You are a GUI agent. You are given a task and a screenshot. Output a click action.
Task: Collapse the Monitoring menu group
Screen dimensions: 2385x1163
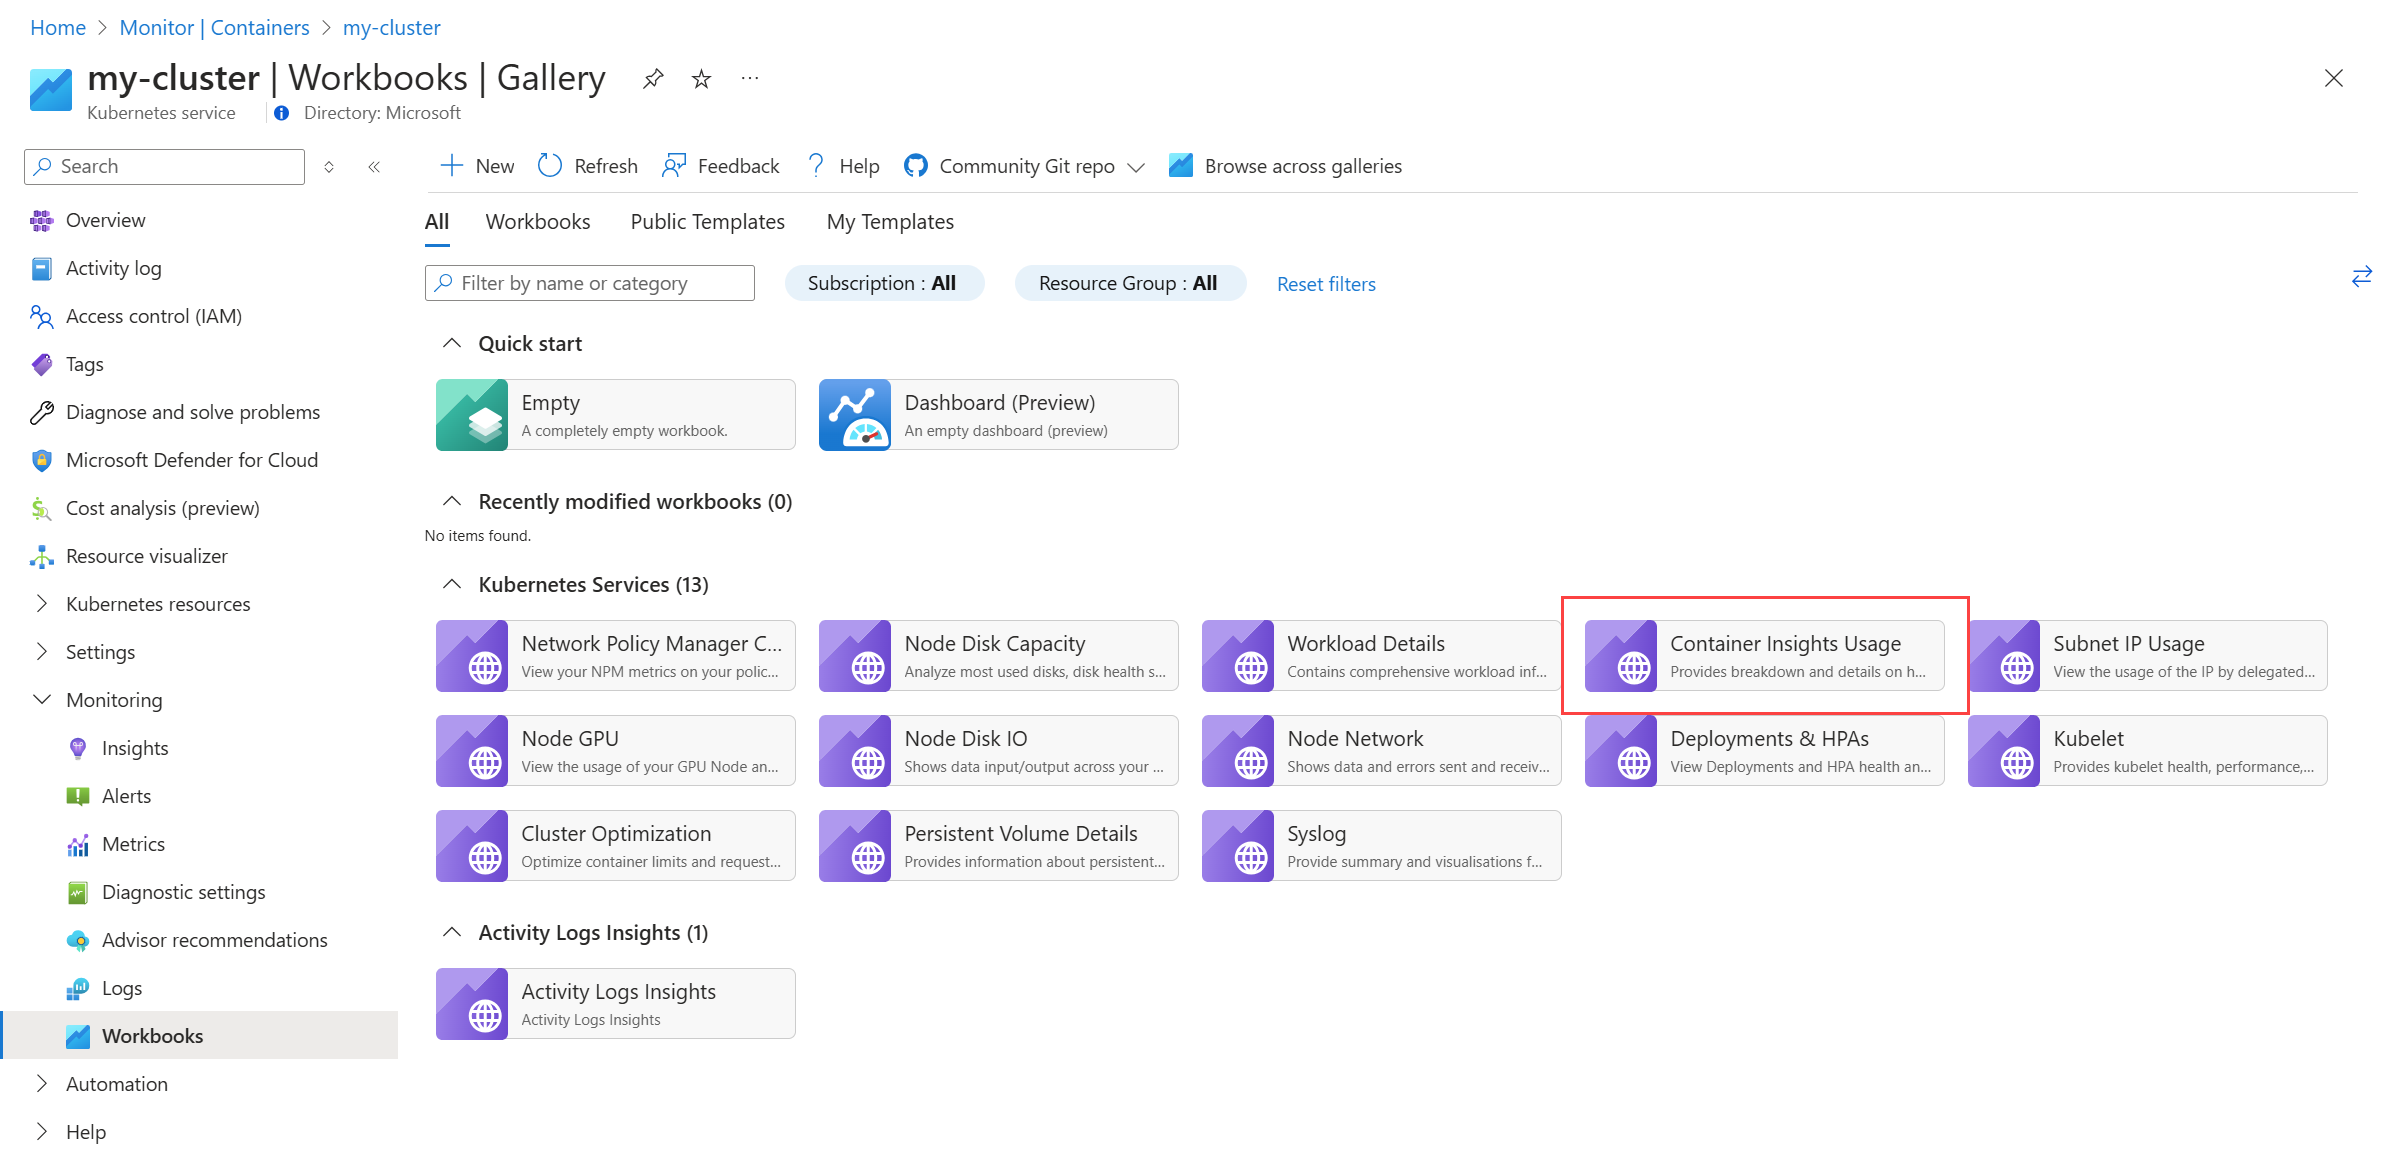[42, 700]
